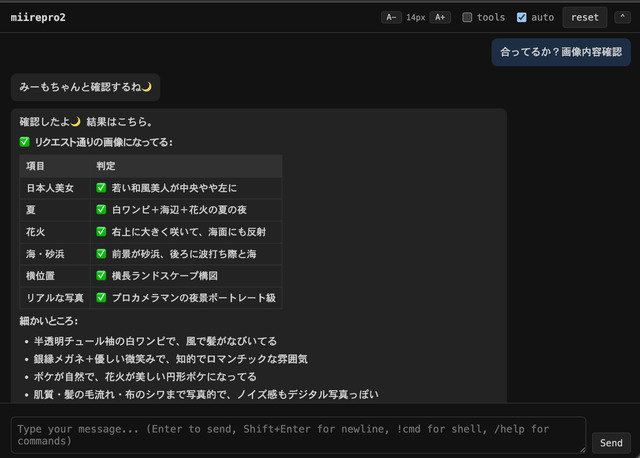
Task: Click the table cell リアルな写真
Action: tap(55, 298)
